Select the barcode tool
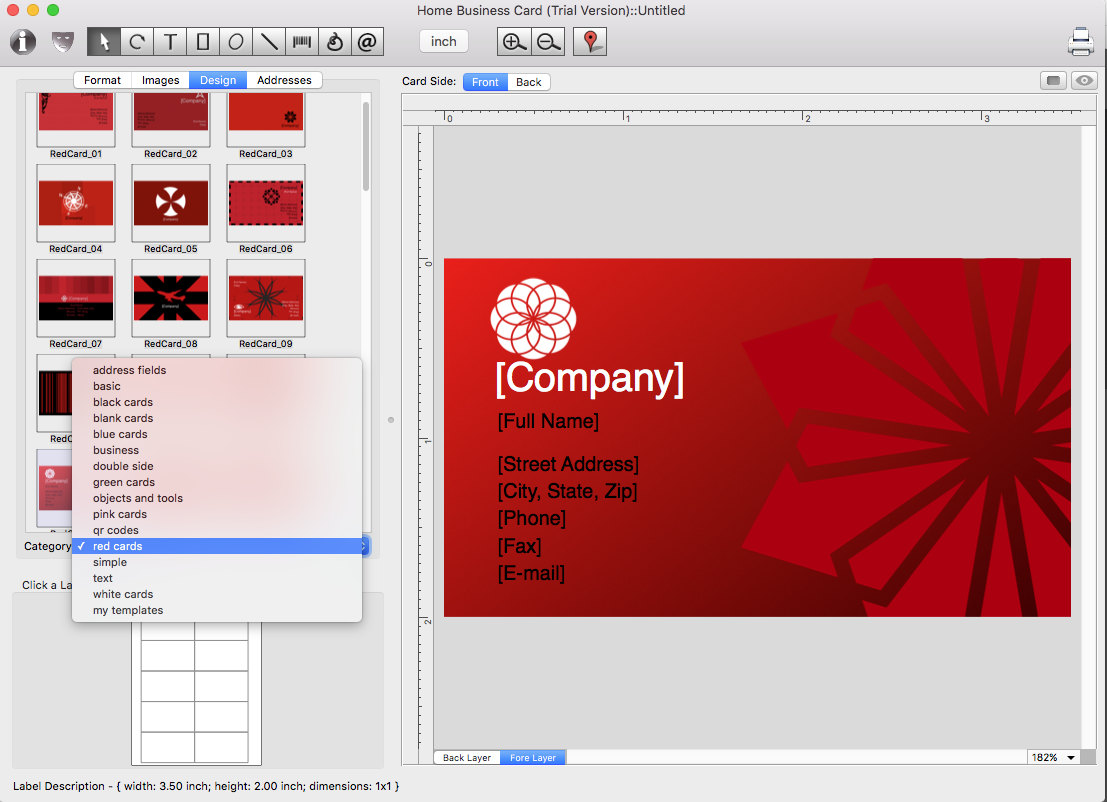This screenshot has height=802, width=1107. tap(301, 42)
